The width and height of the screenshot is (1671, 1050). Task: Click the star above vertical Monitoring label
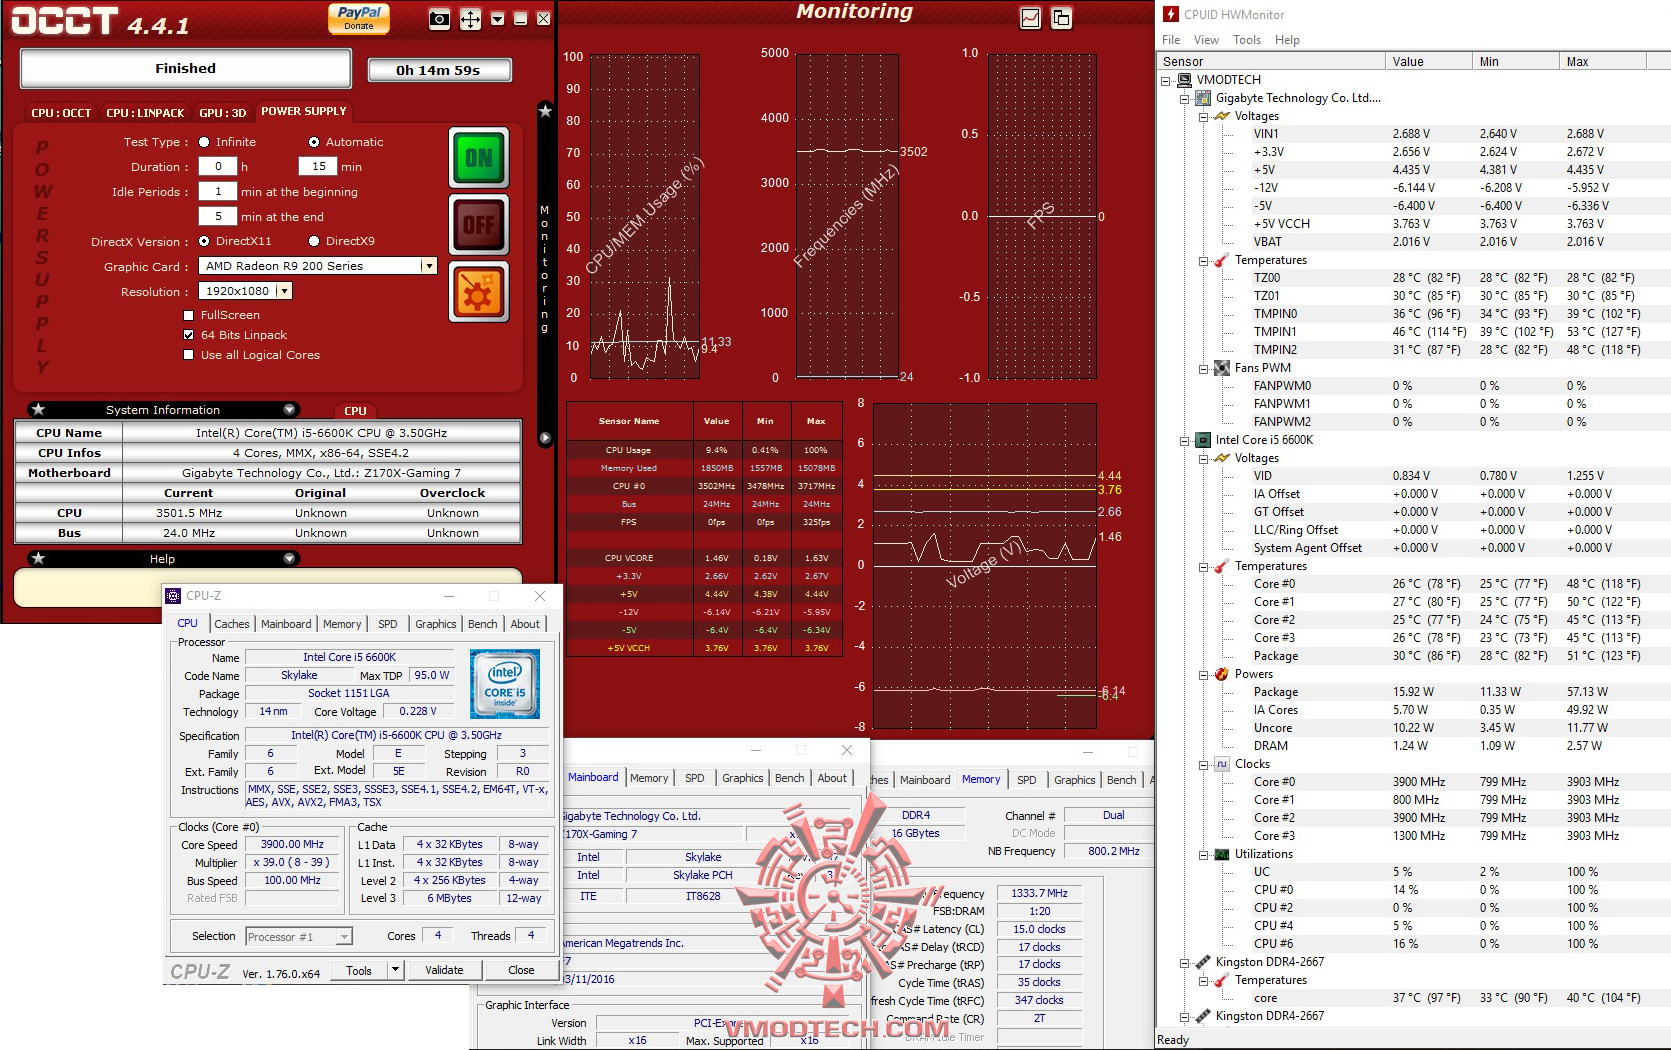pyautogui.click(x=545, y=111)
